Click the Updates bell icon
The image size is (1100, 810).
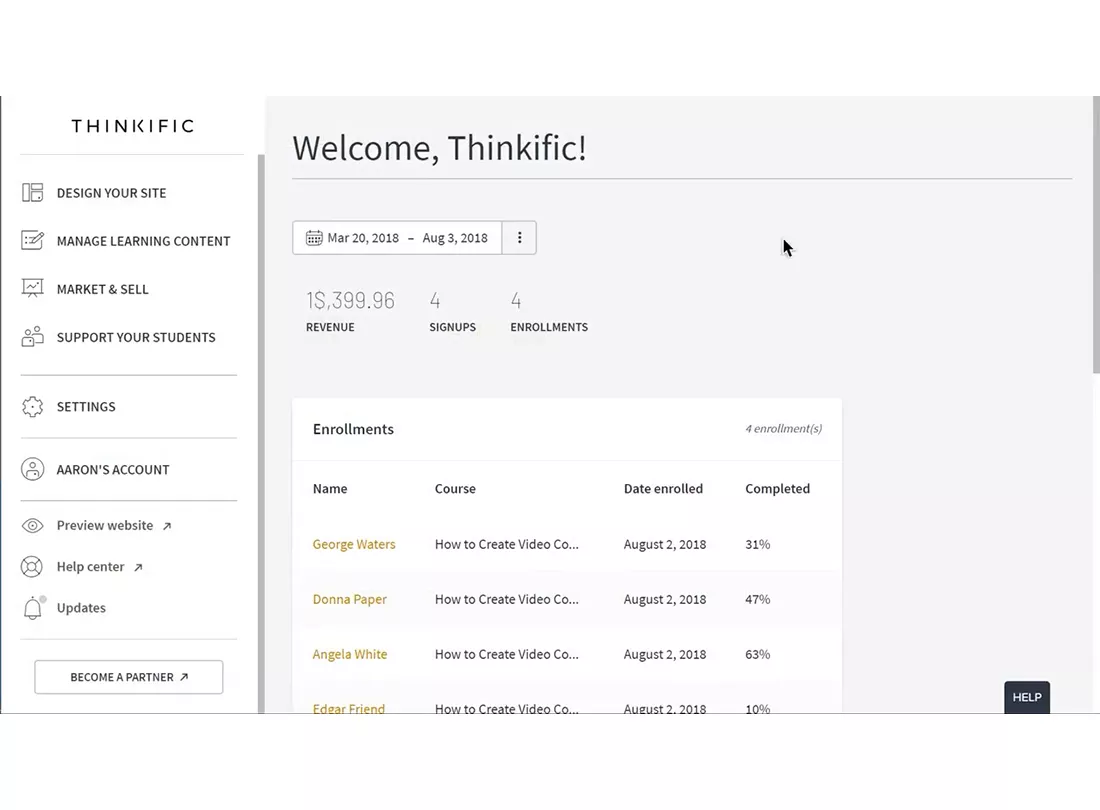(x=33, y=607)
